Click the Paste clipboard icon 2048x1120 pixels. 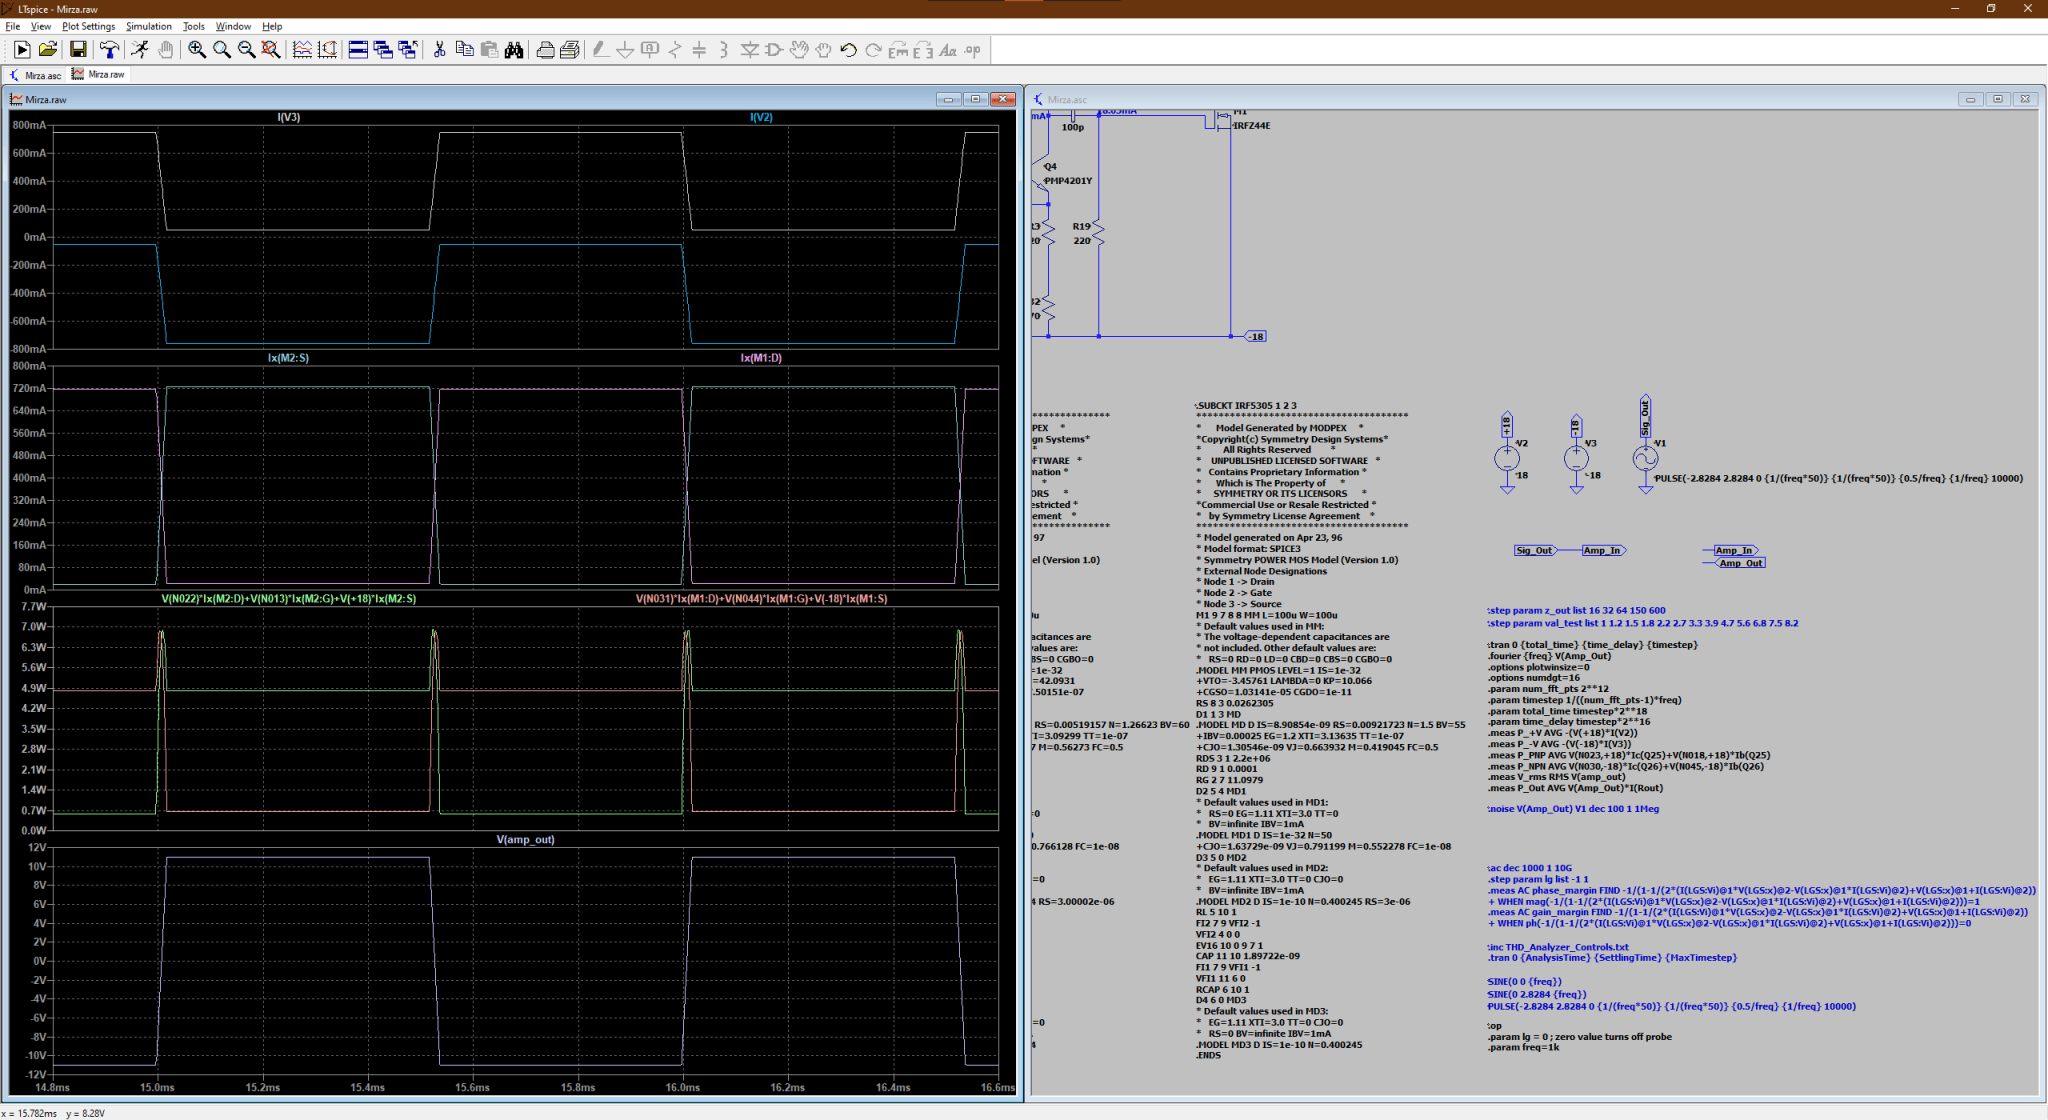click(x=489, y=50)
